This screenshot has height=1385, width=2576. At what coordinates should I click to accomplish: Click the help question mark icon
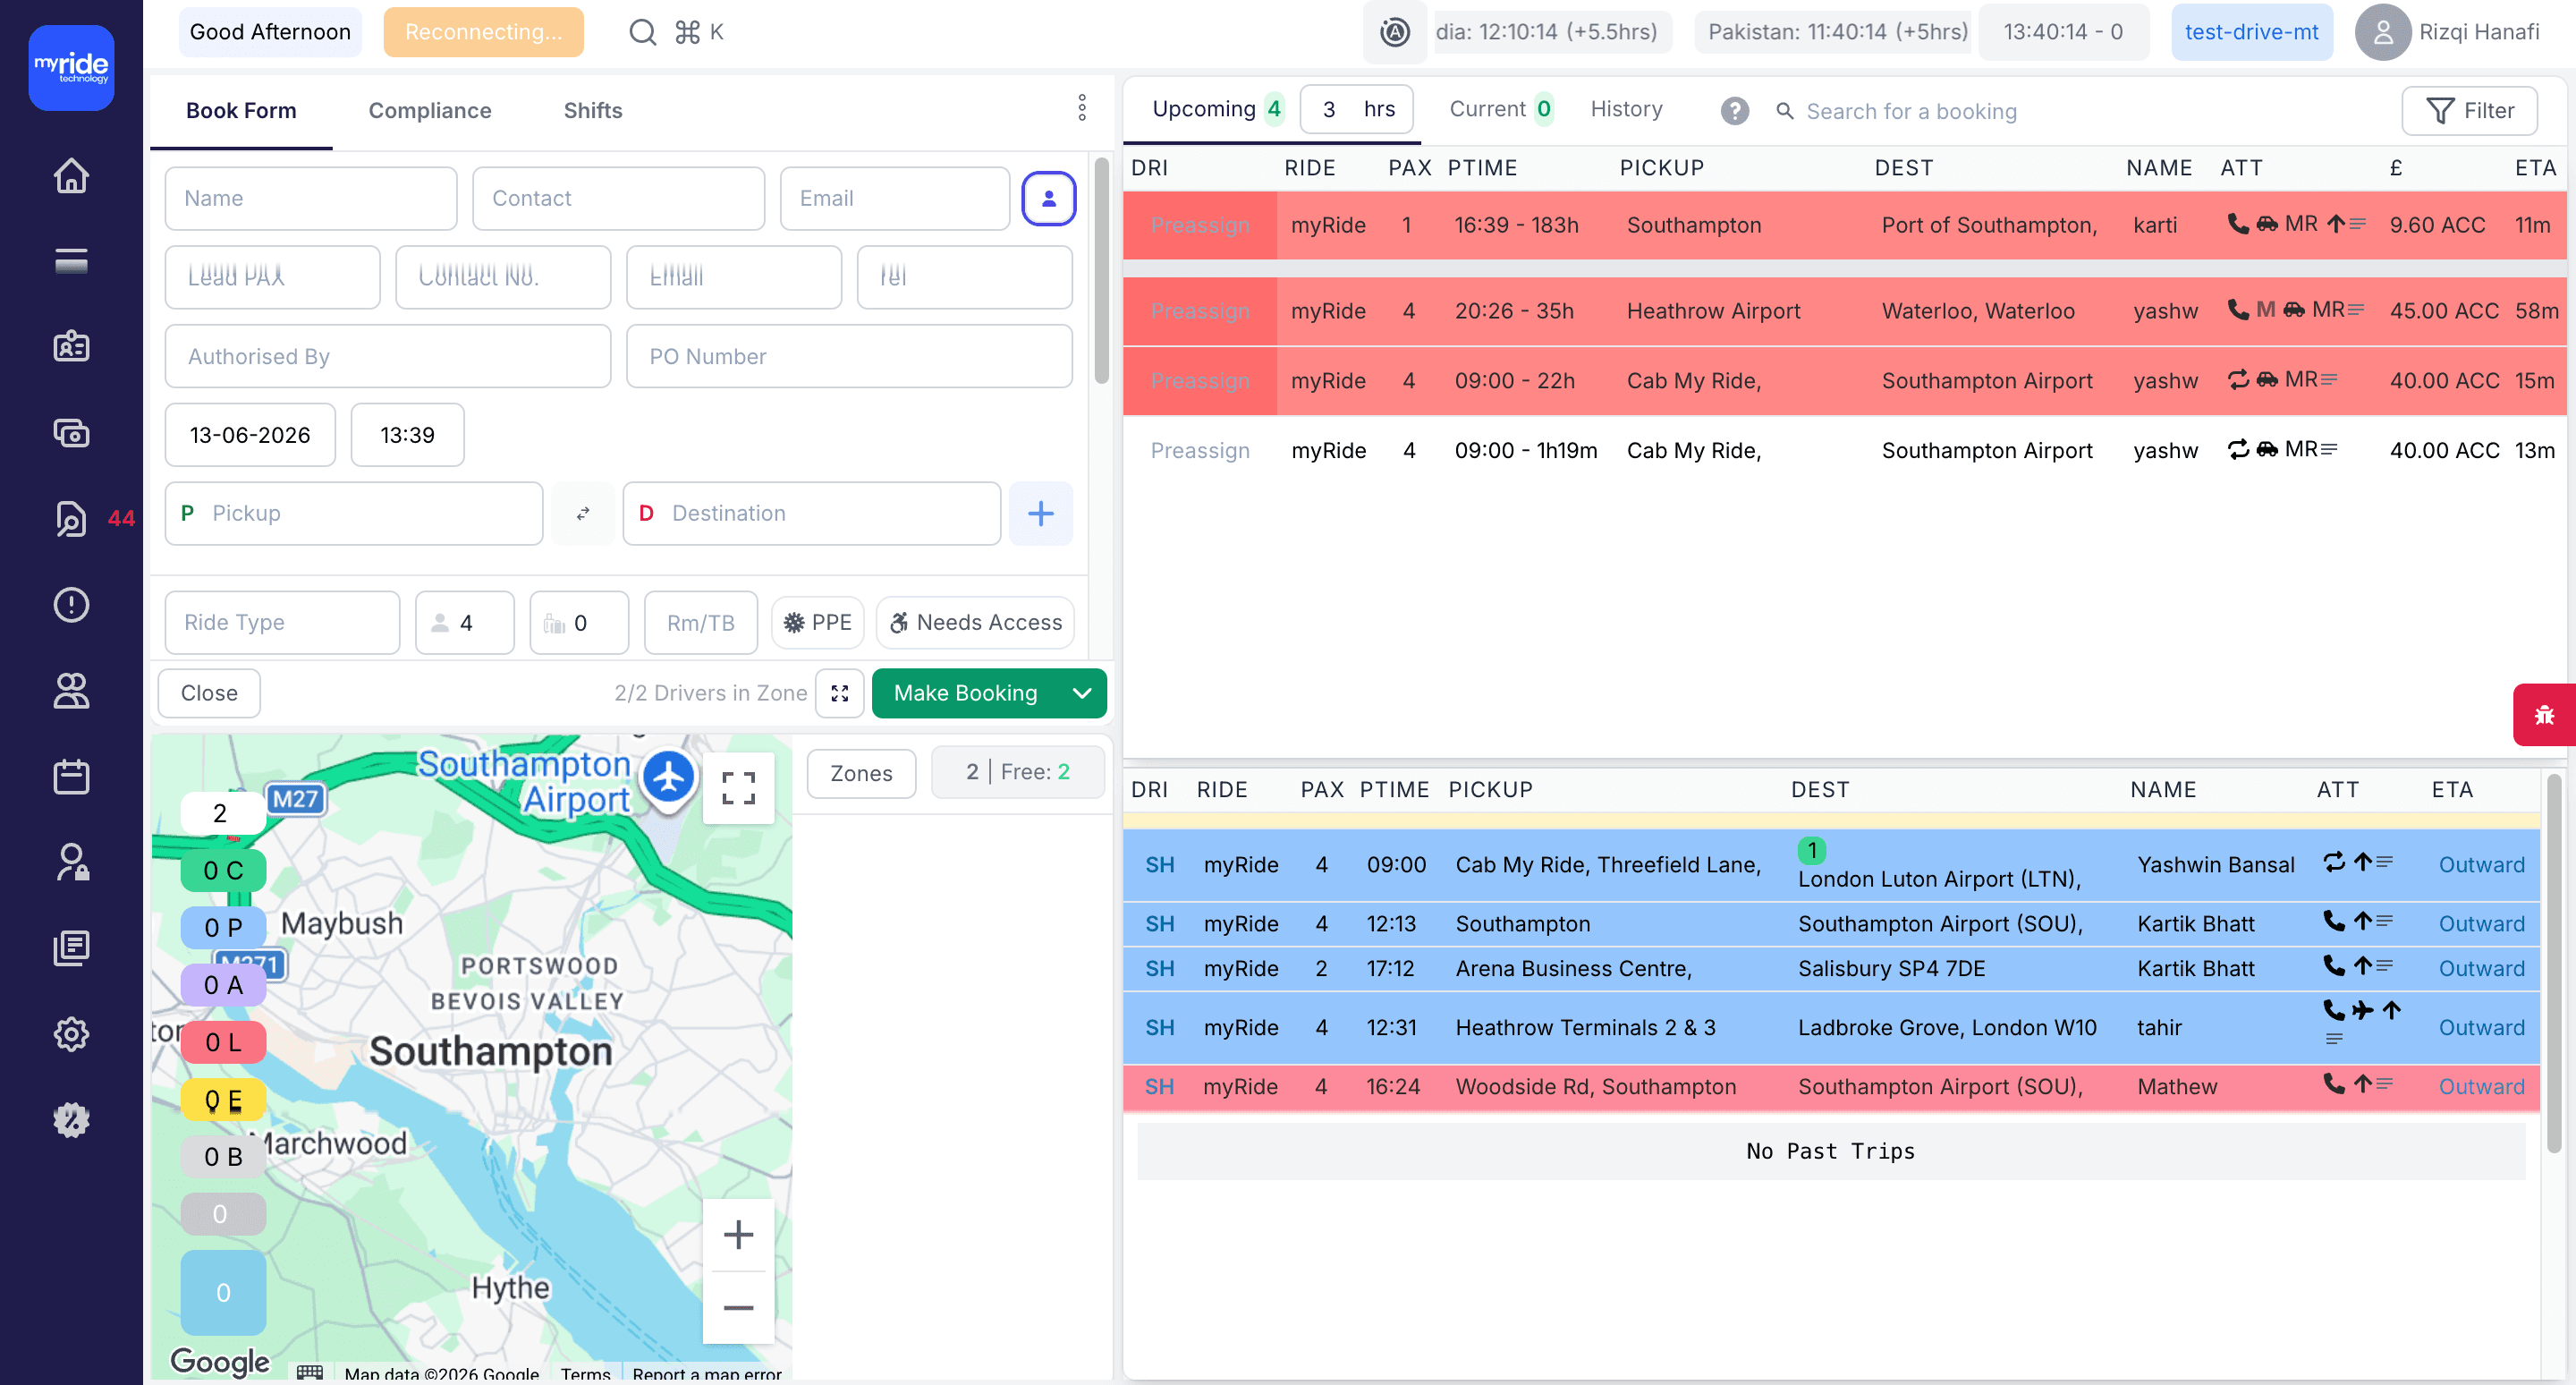click(1735, 110)
